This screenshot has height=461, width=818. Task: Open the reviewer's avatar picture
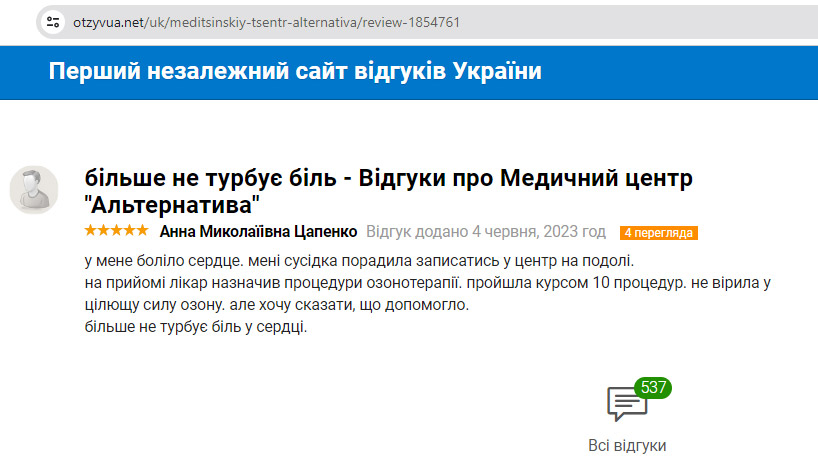click(x=34, y=188)
